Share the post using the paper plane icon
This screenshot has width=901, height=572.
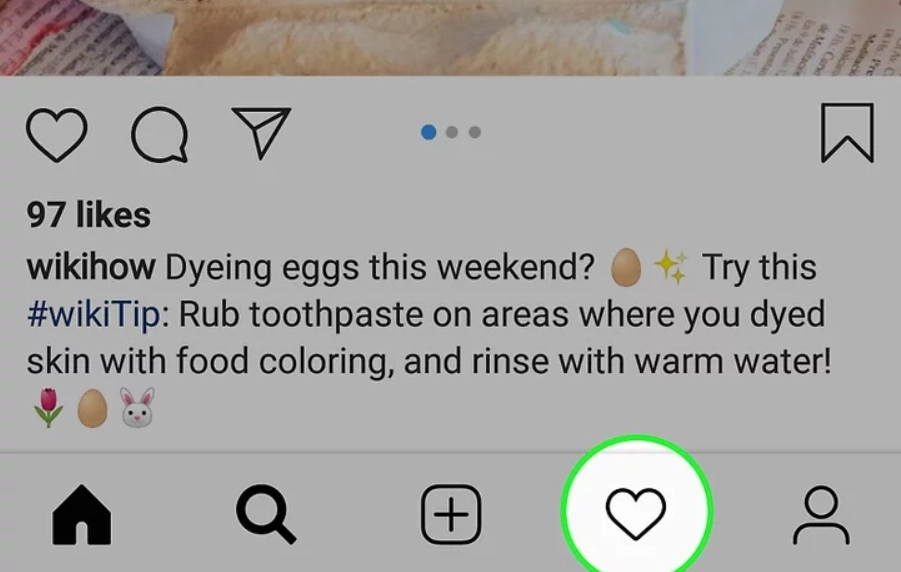(x=261, y=132)
